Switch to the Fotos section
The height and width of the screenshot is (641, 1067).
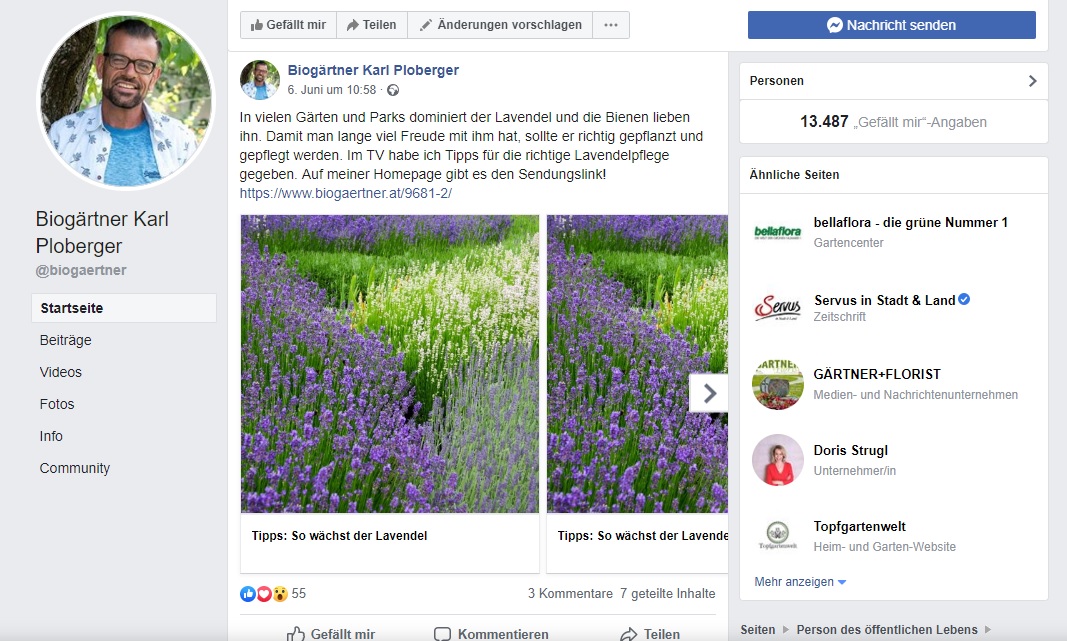coord(57,404)
